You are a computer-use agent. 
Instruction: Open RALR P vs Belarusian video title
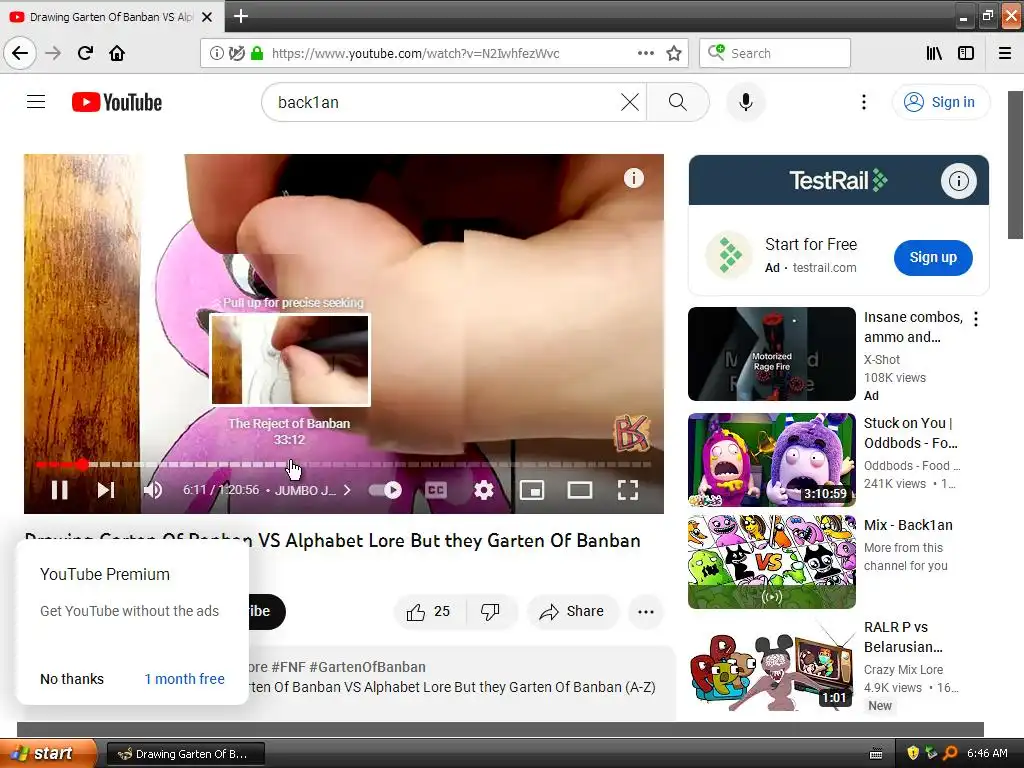click(x=903, y=637)
